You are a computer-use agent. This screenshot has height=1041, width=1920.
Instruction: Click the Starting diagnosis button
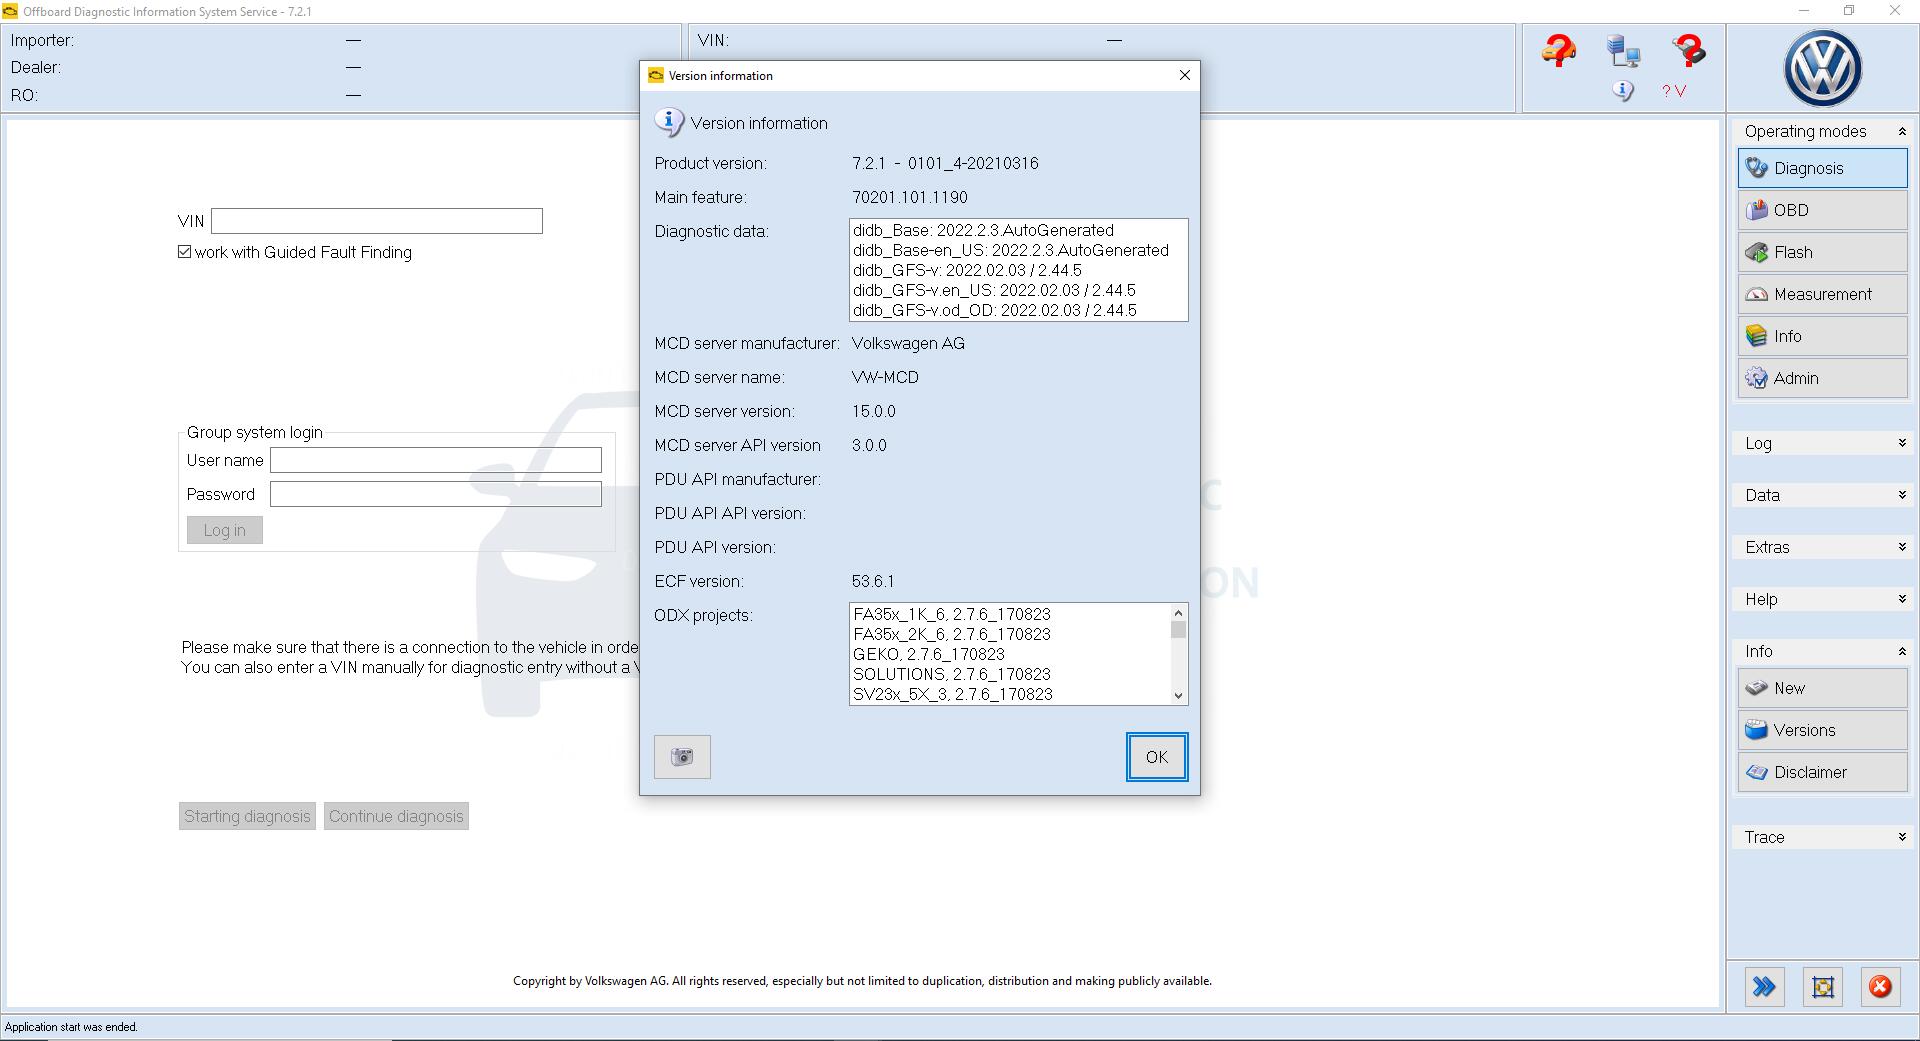[247, 816]
